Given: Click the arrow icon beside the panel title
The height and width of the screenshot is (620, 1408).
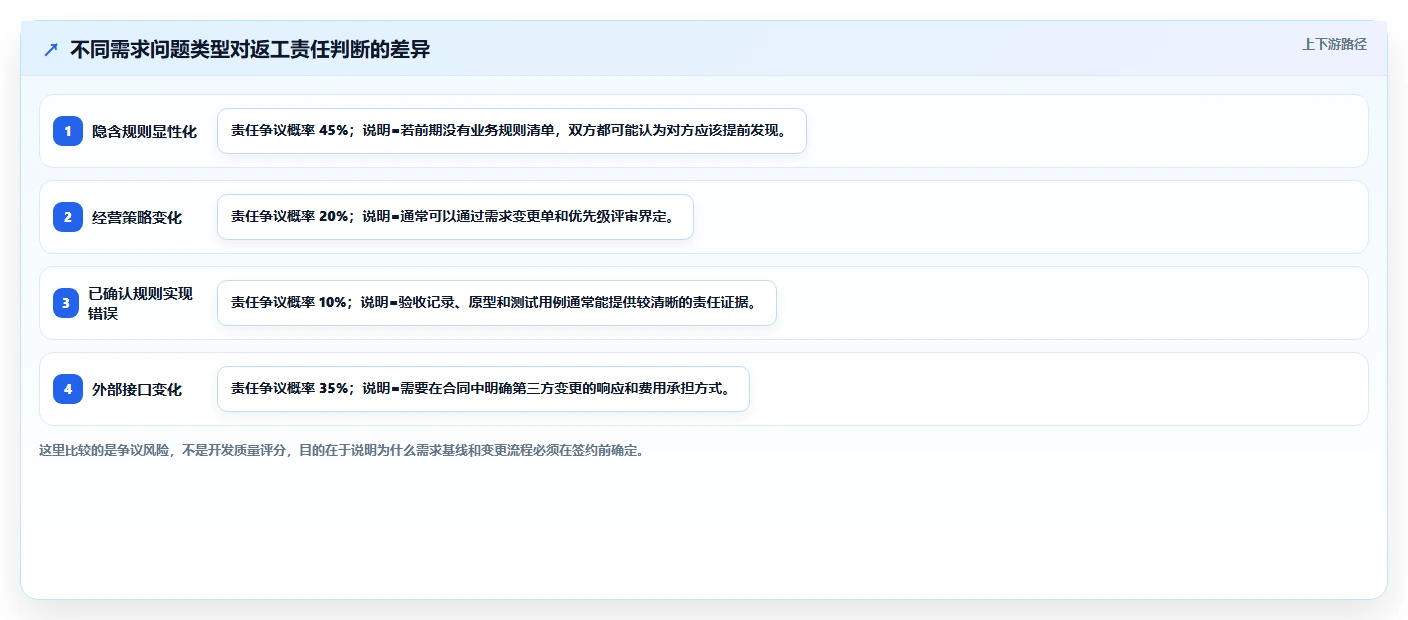Looking at the screenshot, I should coord(51,49).
